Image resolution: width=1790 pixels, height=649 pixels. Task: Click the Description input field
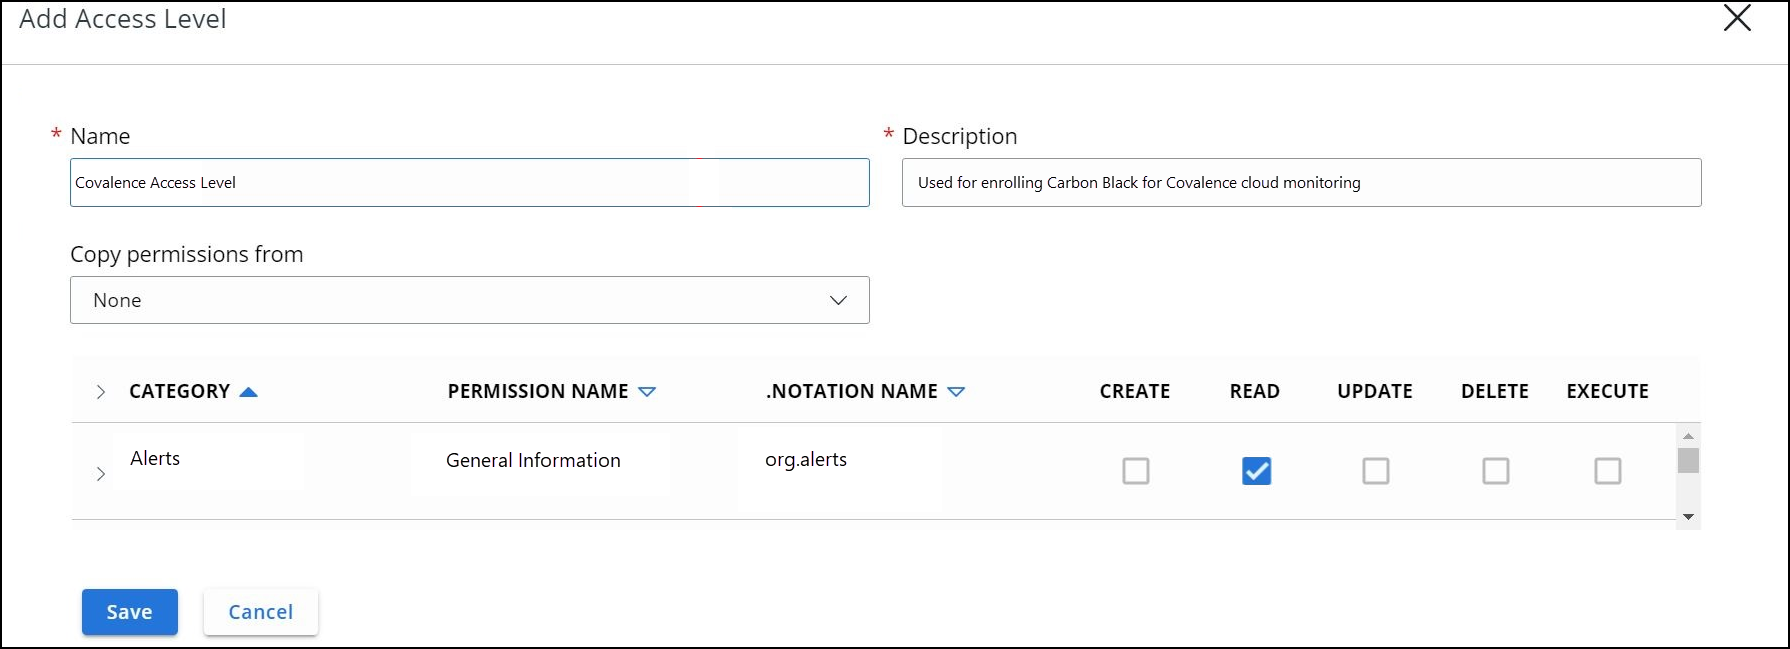(x=1301, y=183)
